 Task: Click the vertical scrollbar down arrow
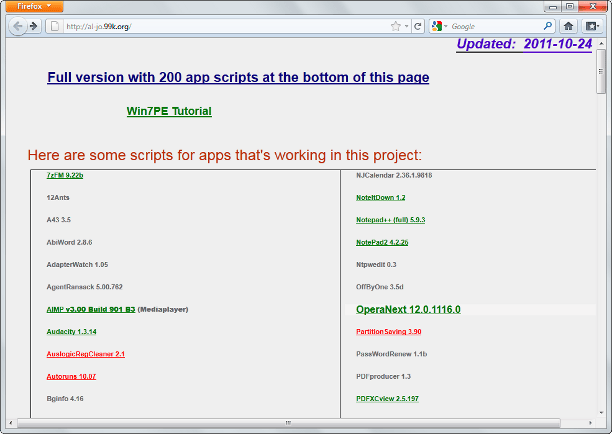tap(601, 413)
